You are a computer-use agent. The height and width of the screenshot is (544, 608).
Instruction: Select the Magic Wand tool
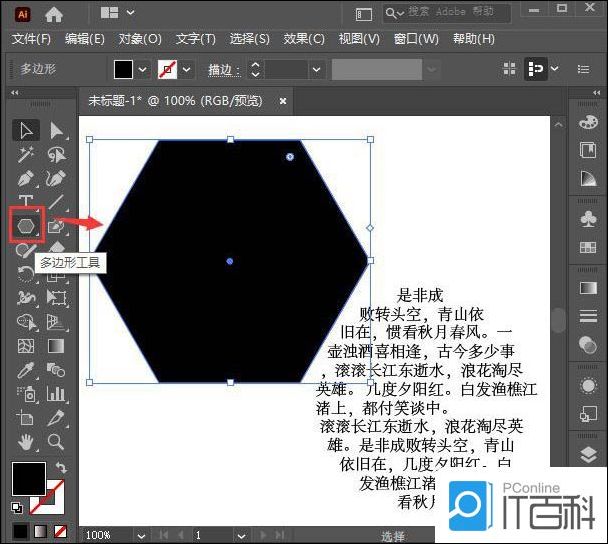click(26, 154)
